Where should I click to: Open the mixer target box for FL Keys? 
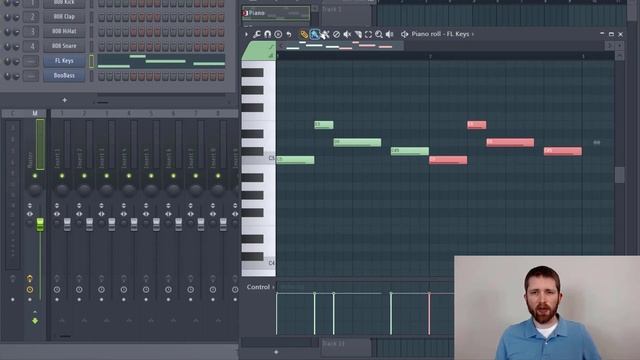tap(31, 61)
